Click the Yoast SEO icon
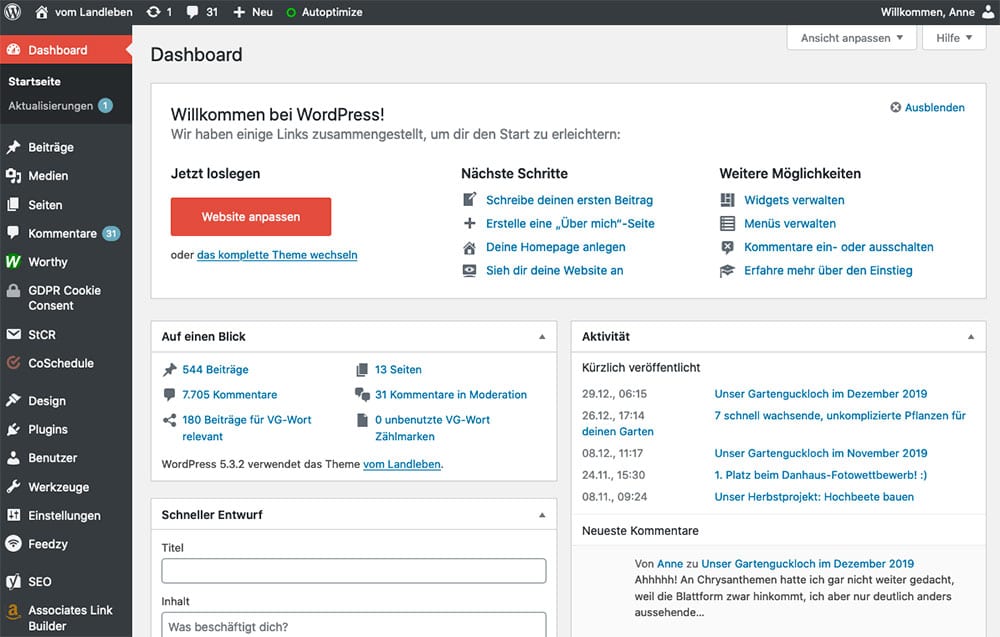Screen dimensions: 1000x637 click(13, 582)
